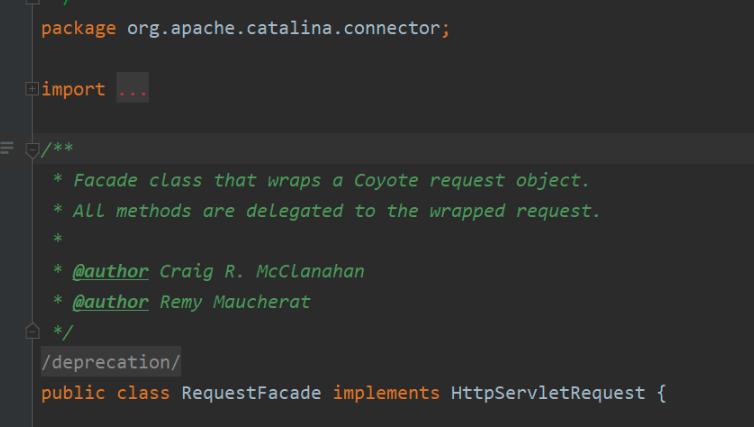Click the RequestFacade class name
Image resolution: width=754 pixels, height=427 pixels.
click(251, 392)
